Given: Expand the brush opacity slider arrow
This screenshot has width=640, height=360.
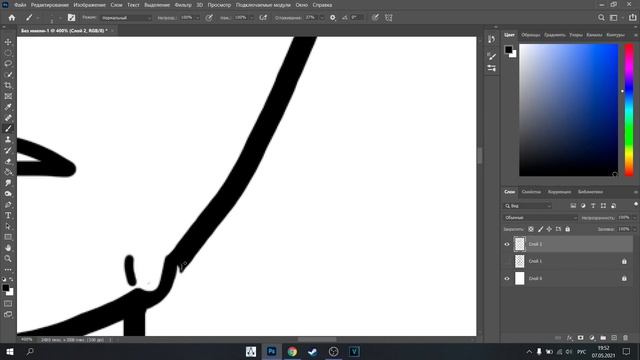Looking at the screenshot, I should (x=197, y=18).
